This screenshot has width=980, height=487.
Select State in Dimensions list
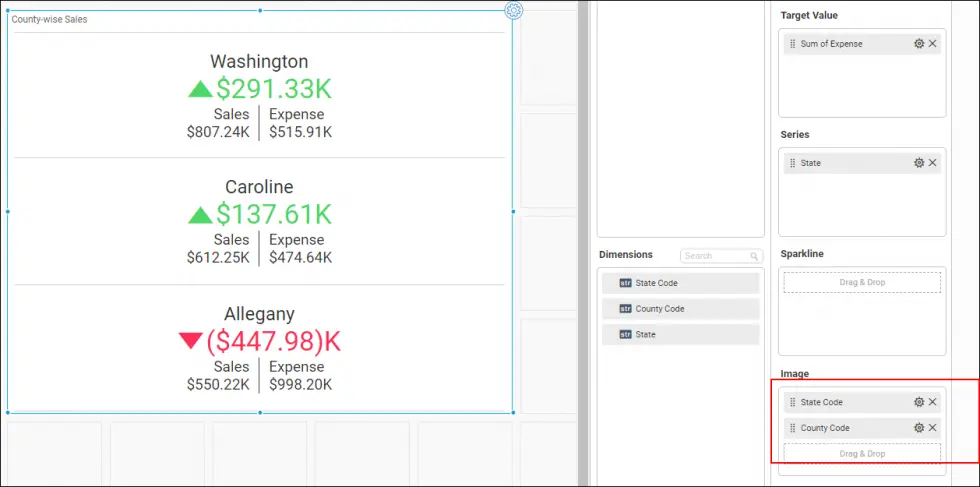[x=680, y=335]
